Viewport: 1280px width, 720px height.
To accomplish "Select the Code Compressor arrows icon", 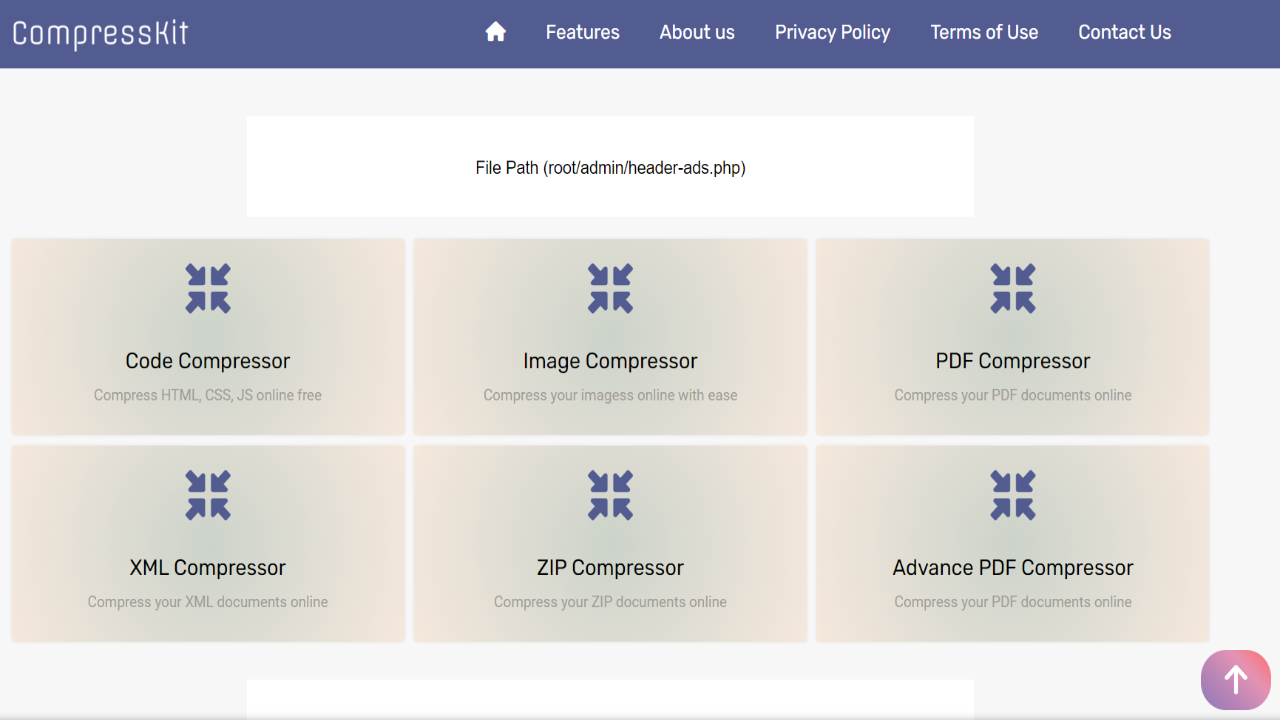I will pos(207,288).
